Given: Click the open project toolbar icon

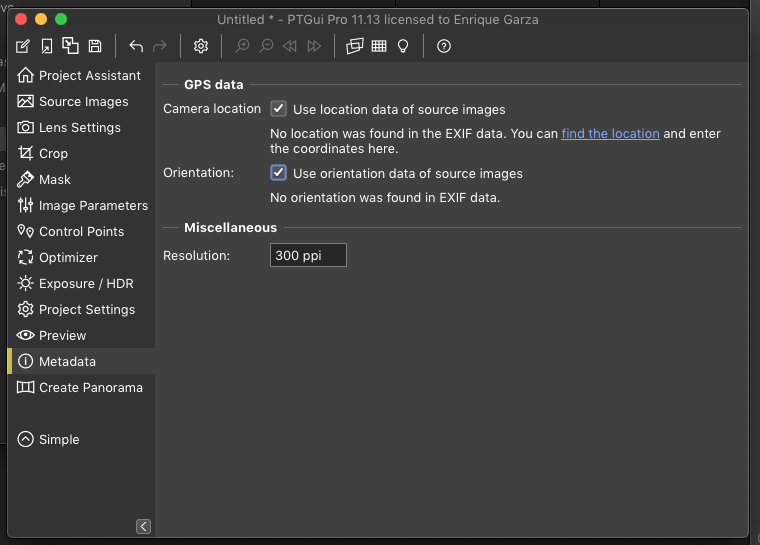Looking at the screenshot, I should point(47,46).
